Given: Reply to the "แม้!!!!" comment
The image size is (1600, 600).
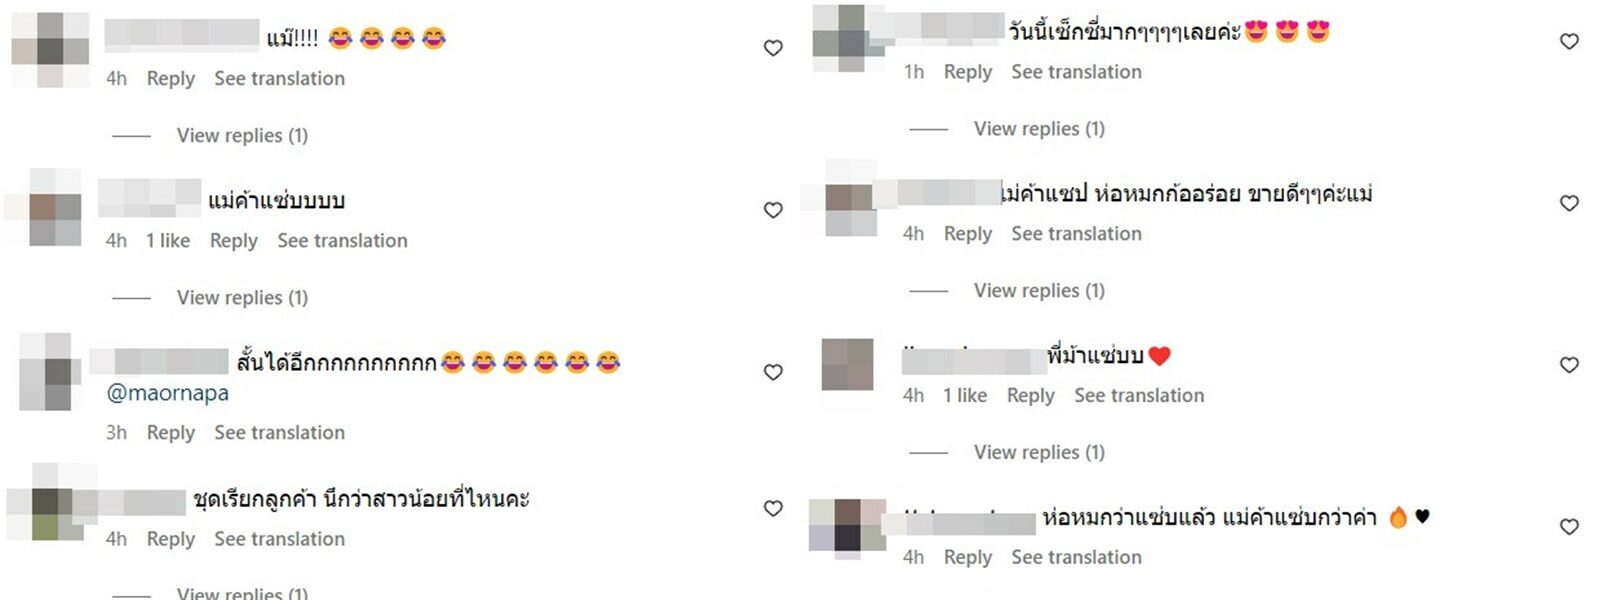Looking at the screenshot, I should [171, 79].
